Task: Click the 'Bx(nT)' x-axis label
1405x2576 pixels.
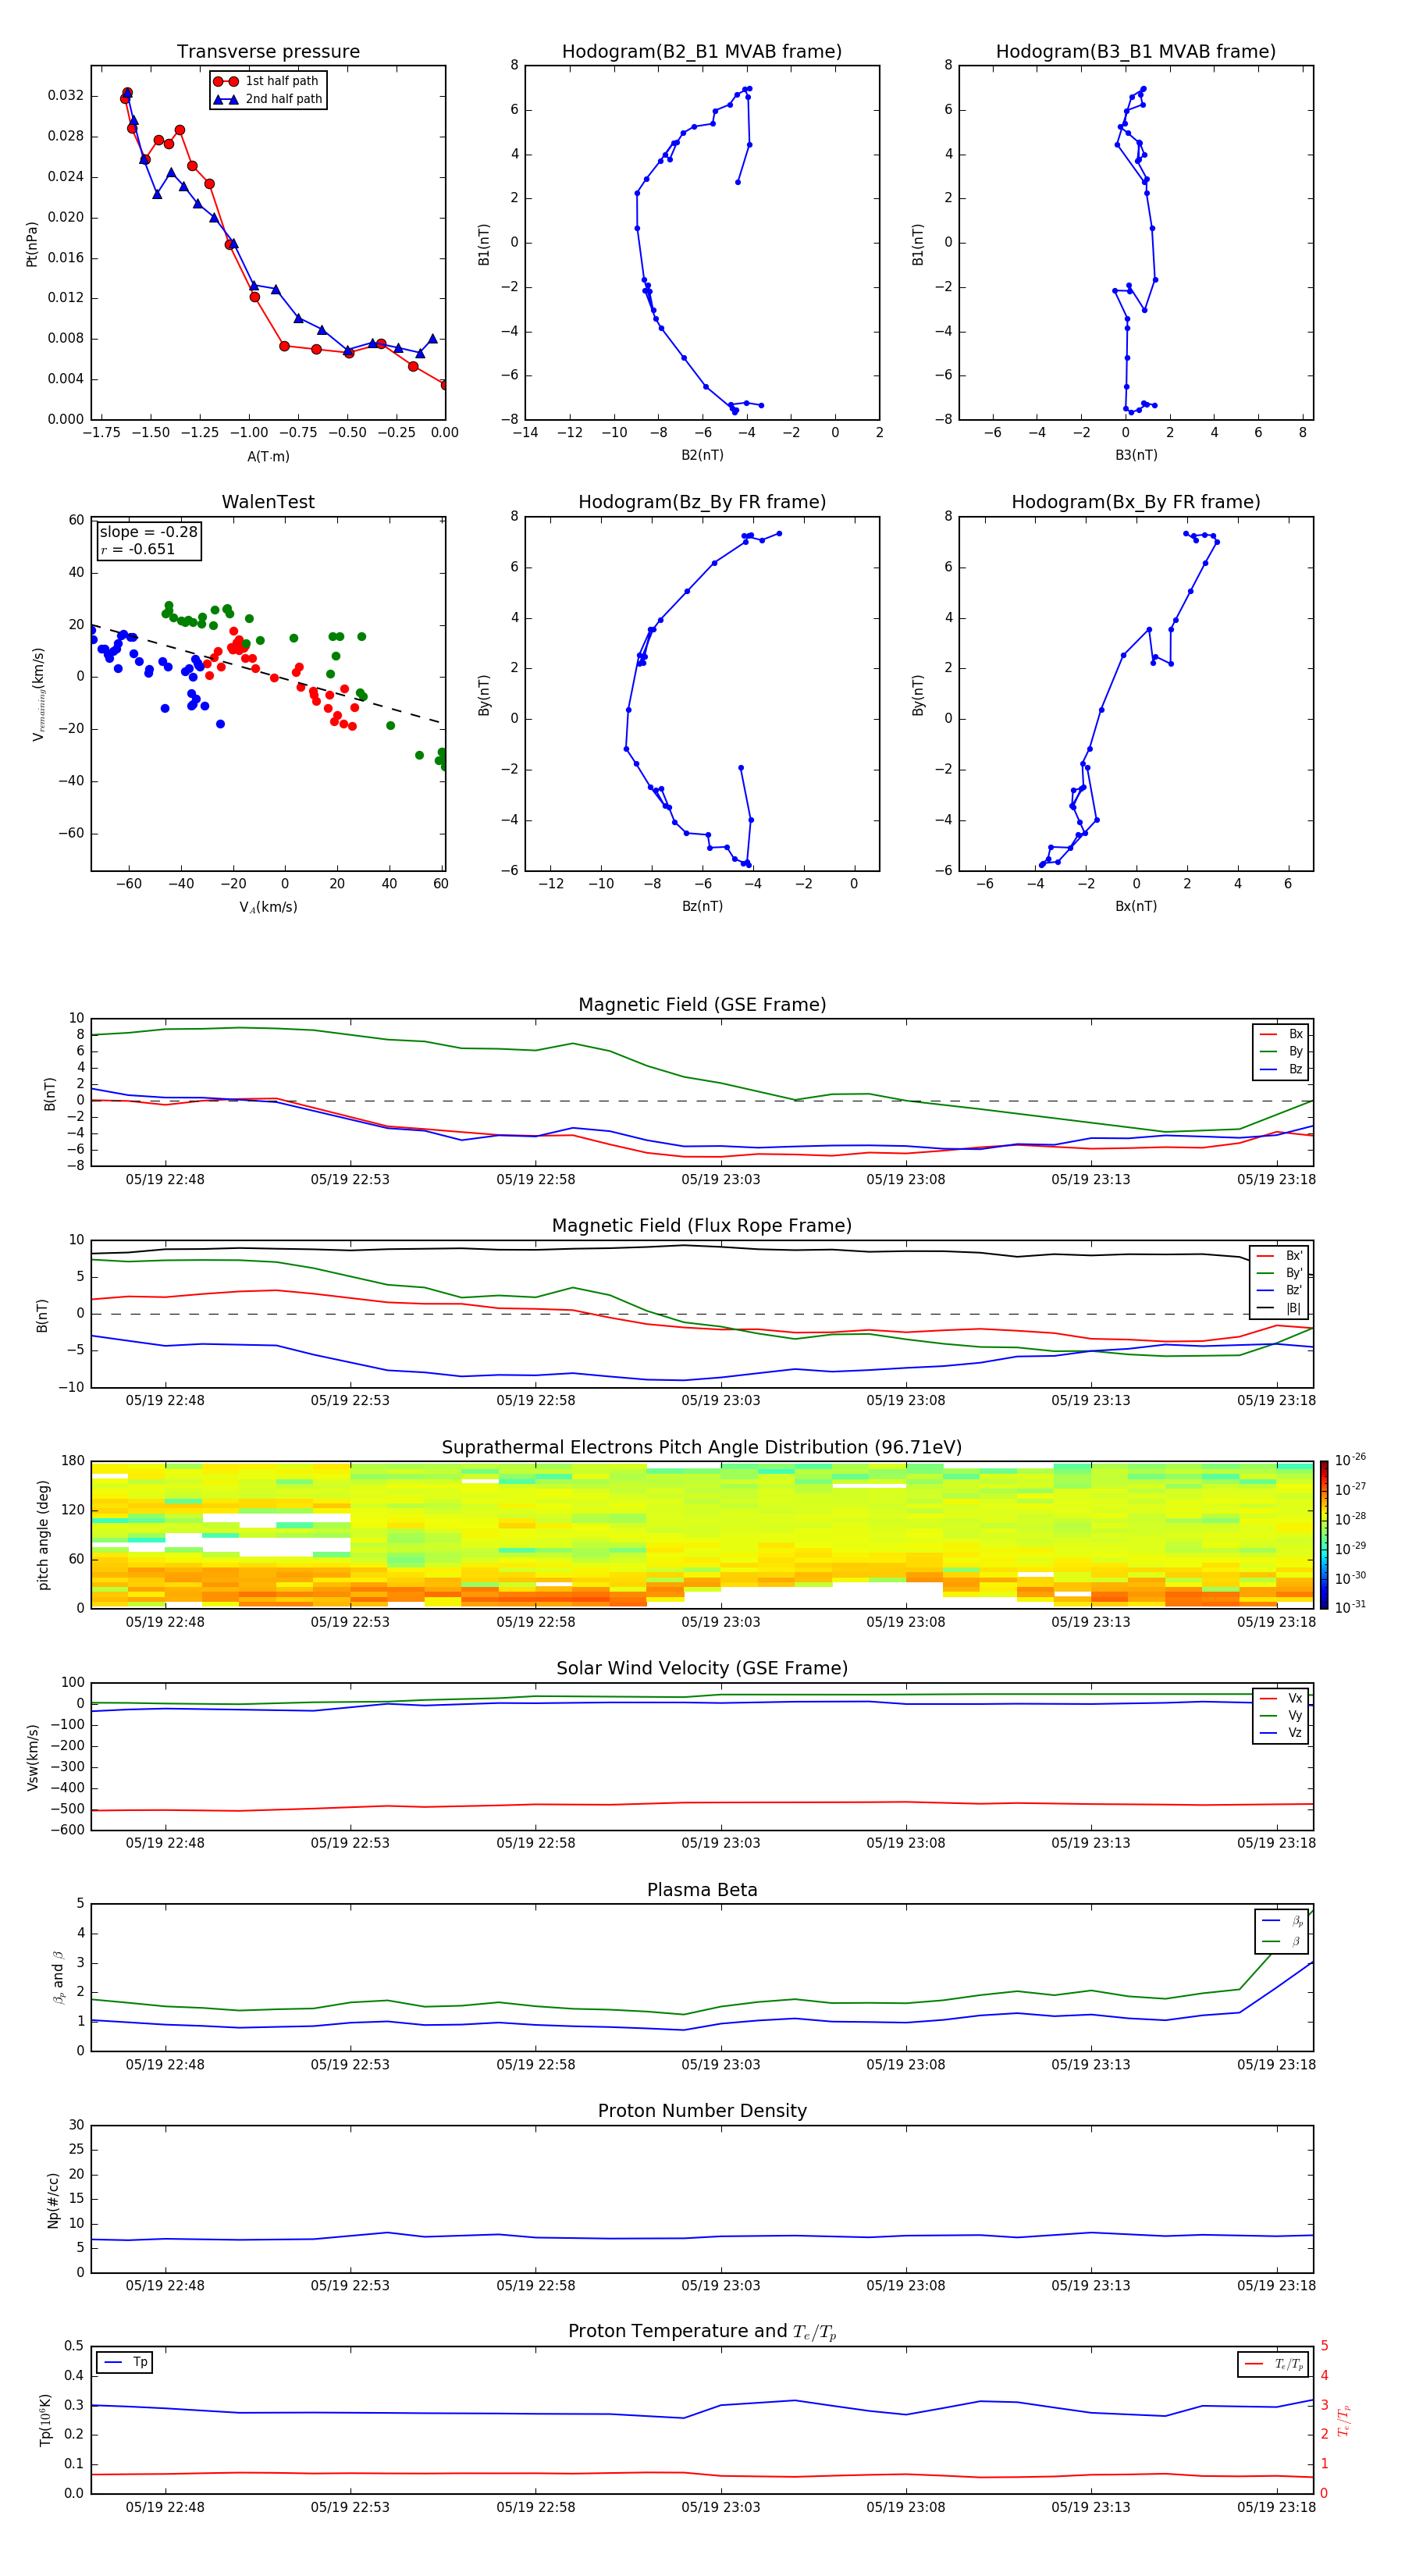Action: point(1136,906)
